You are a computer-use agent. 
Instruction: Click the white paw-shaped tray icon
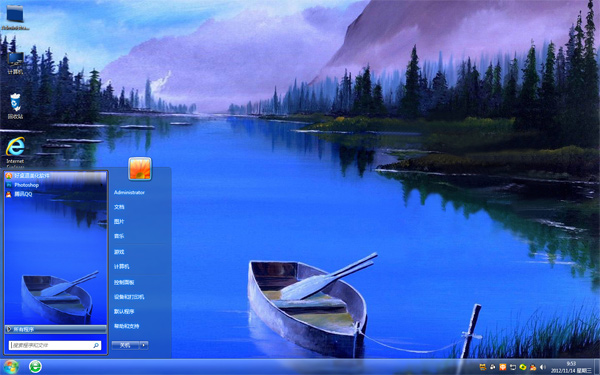point(492,367)
